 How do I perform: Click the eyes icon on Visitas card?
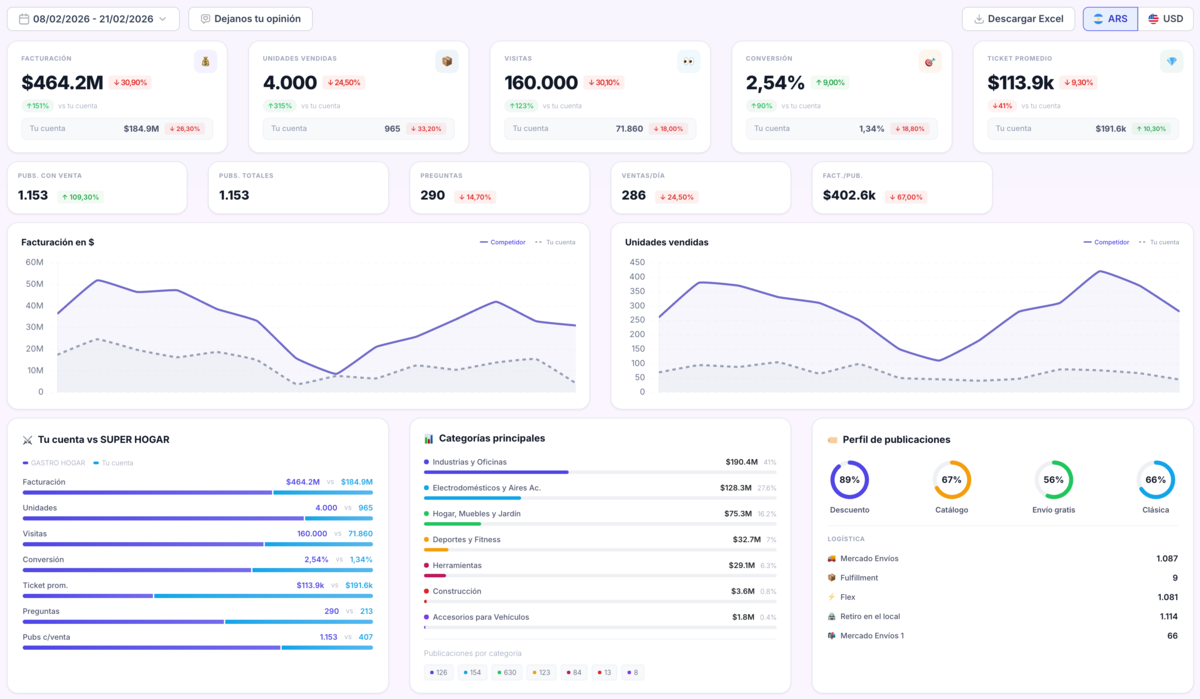point(688,62)
